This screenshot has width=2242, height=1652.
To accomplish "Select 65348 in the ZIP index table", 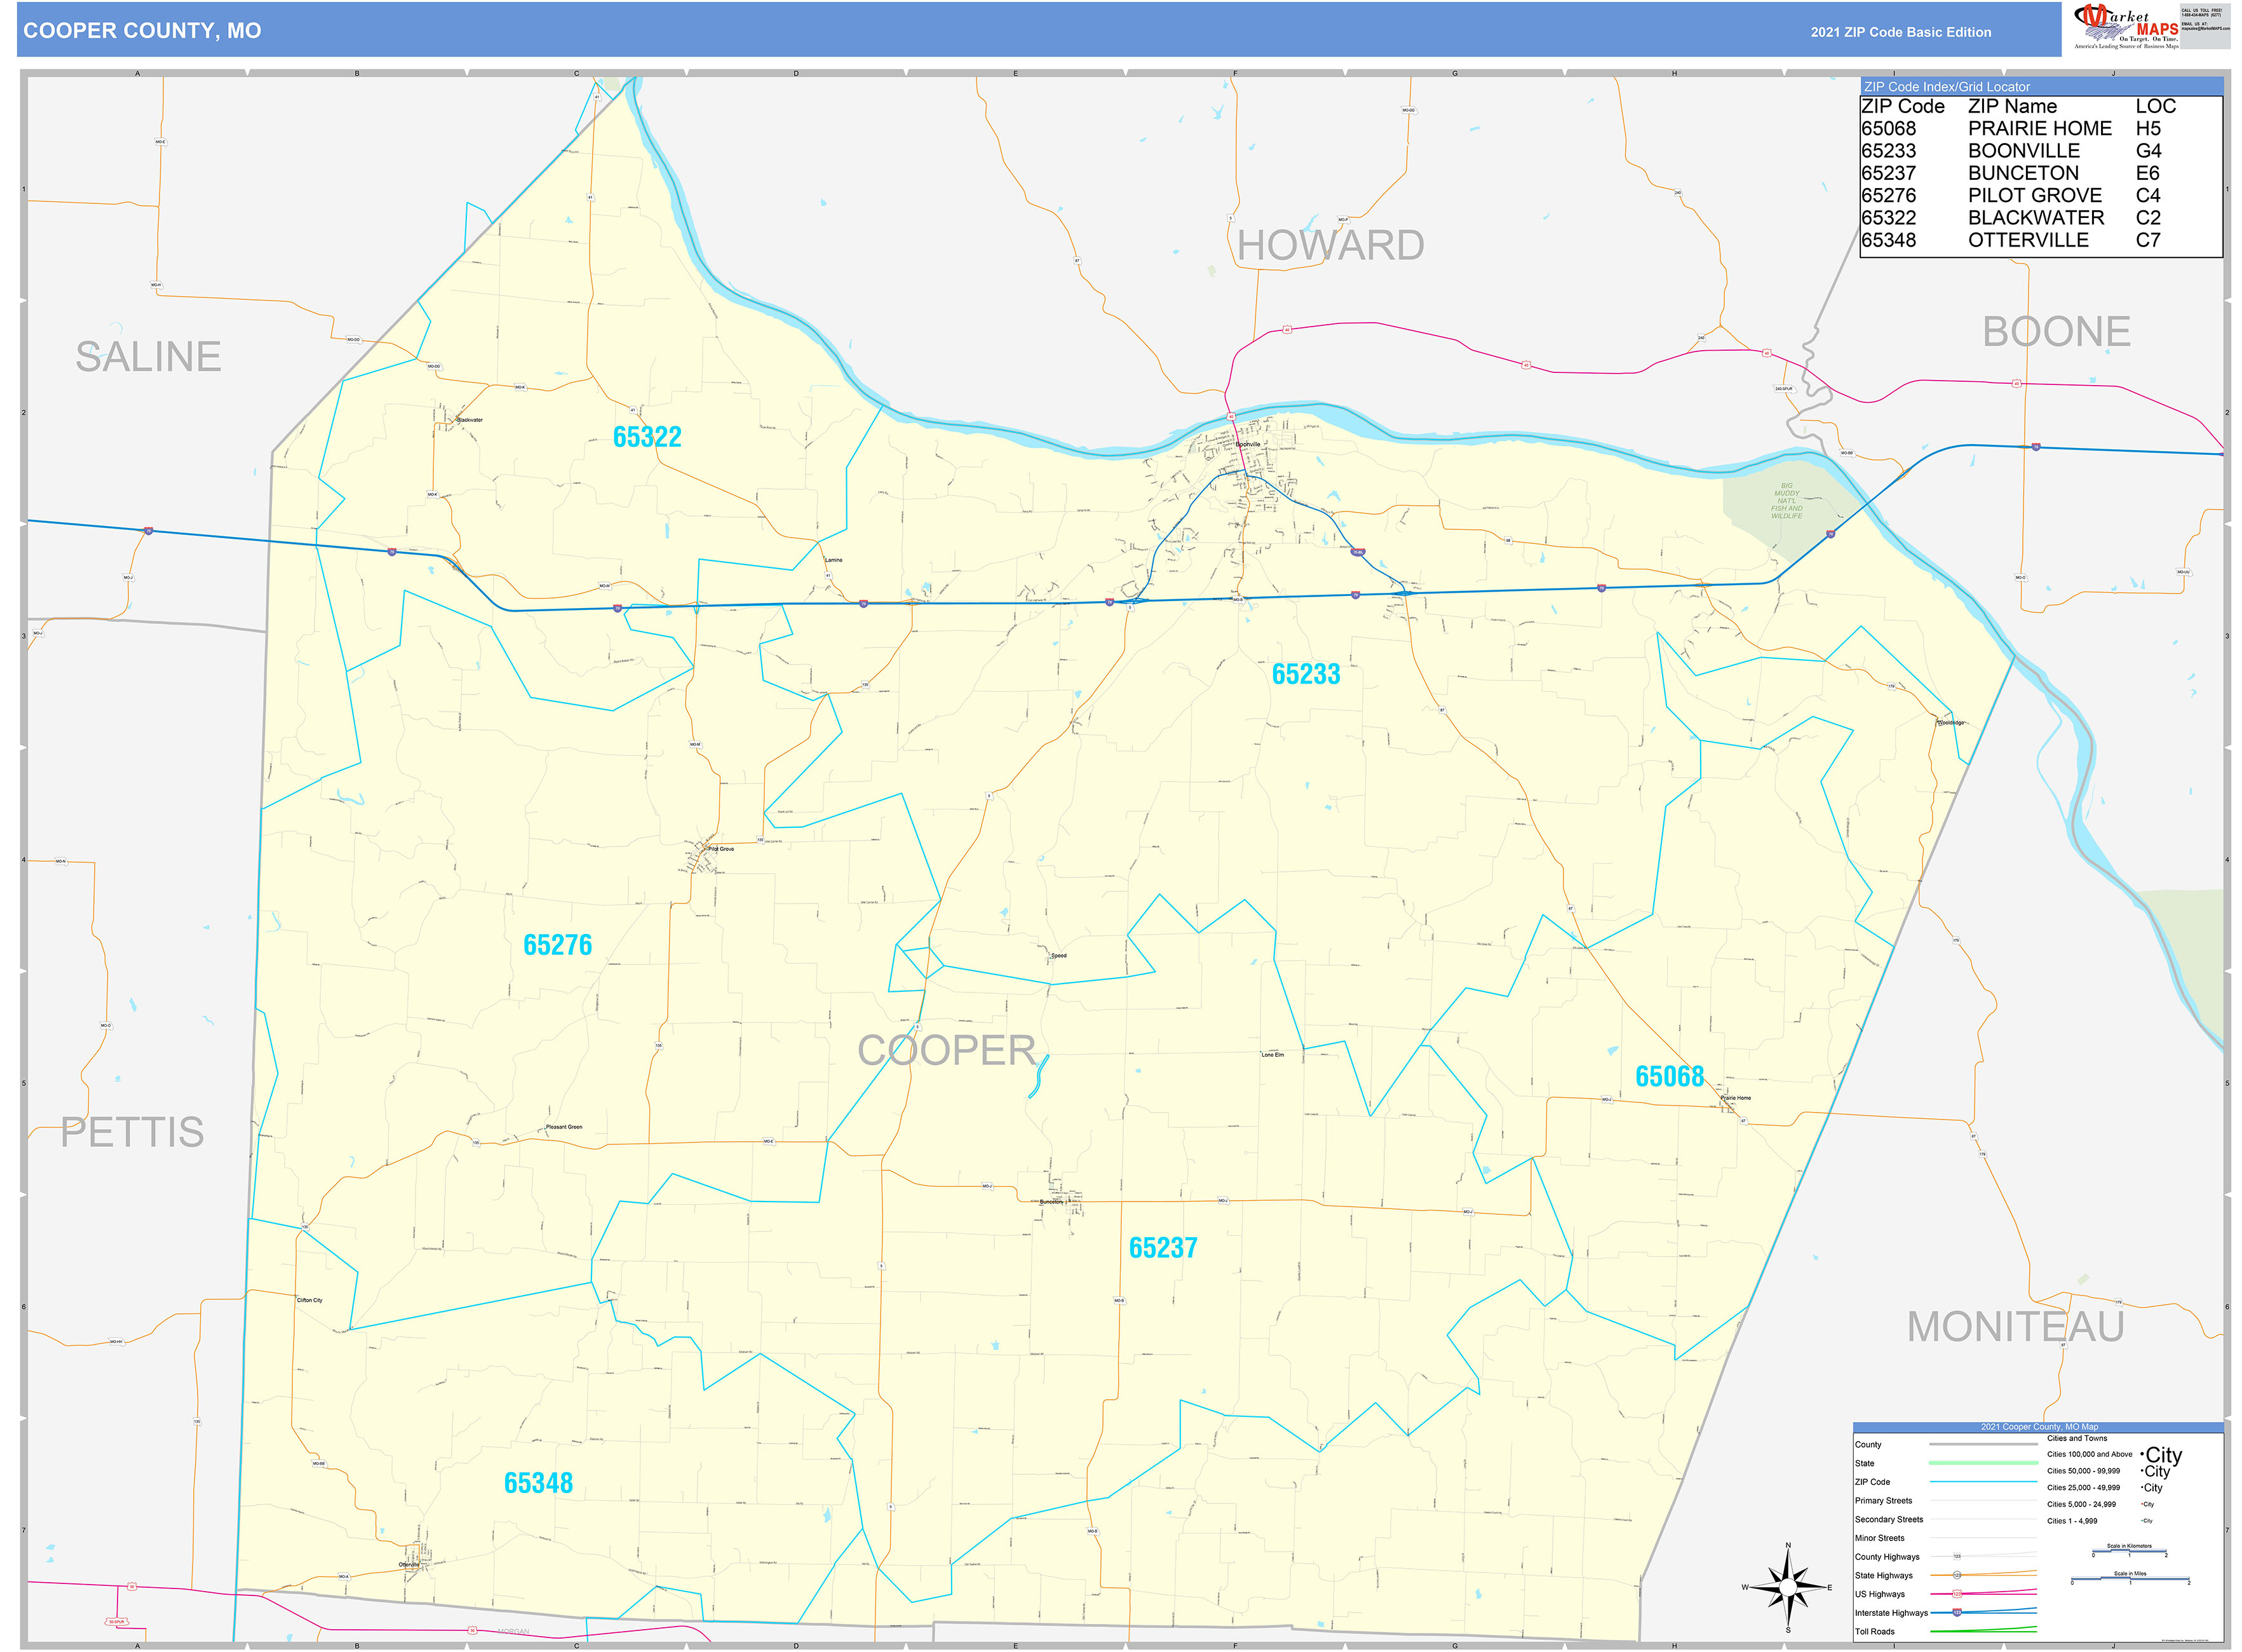I will tap(1888, 240).
